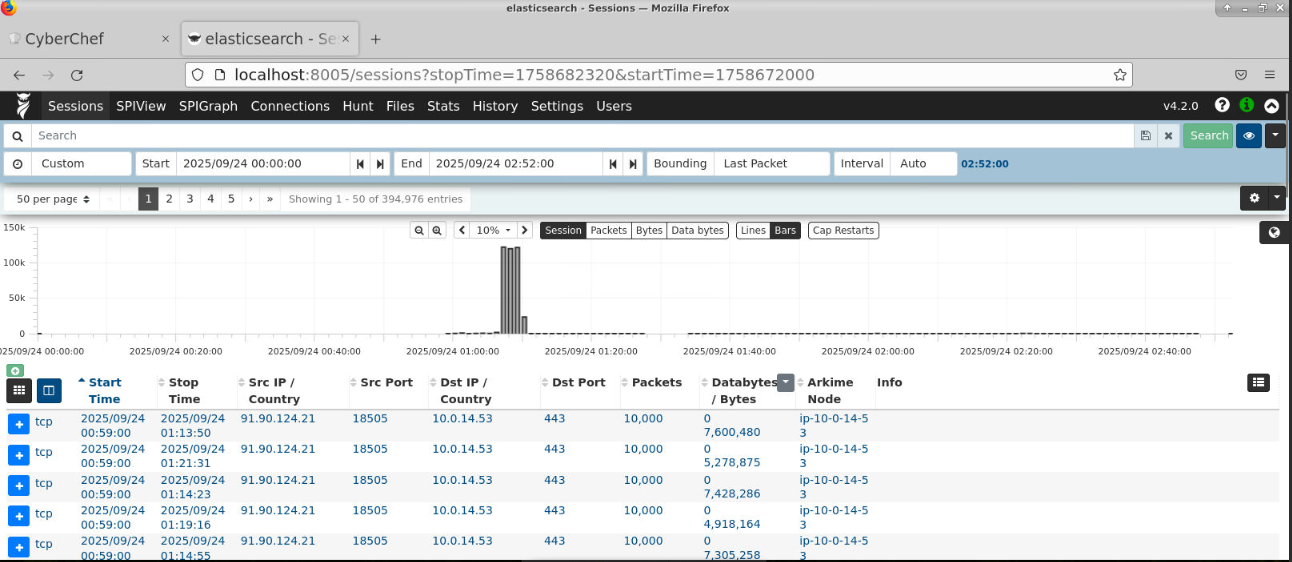The image size is (1292, 562).
Task: Click the save search floppy disk icon
Action: [x=1145, y=136]
